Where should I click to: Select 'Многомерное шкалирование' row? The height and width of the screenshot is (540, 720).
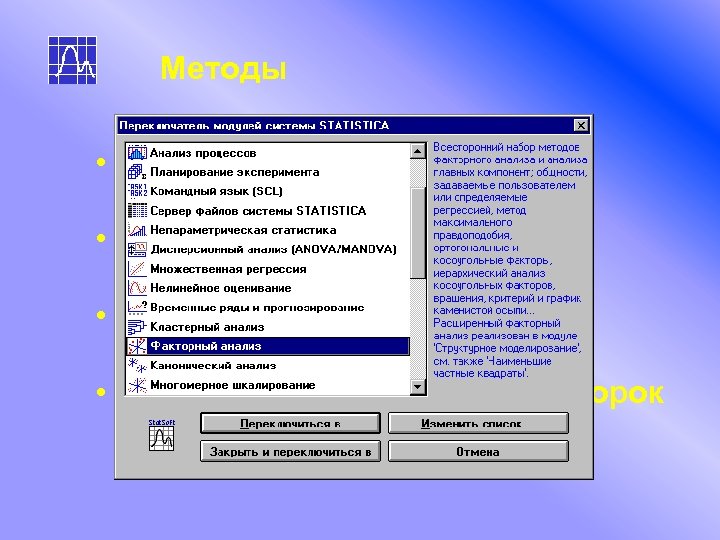(268, 385)
